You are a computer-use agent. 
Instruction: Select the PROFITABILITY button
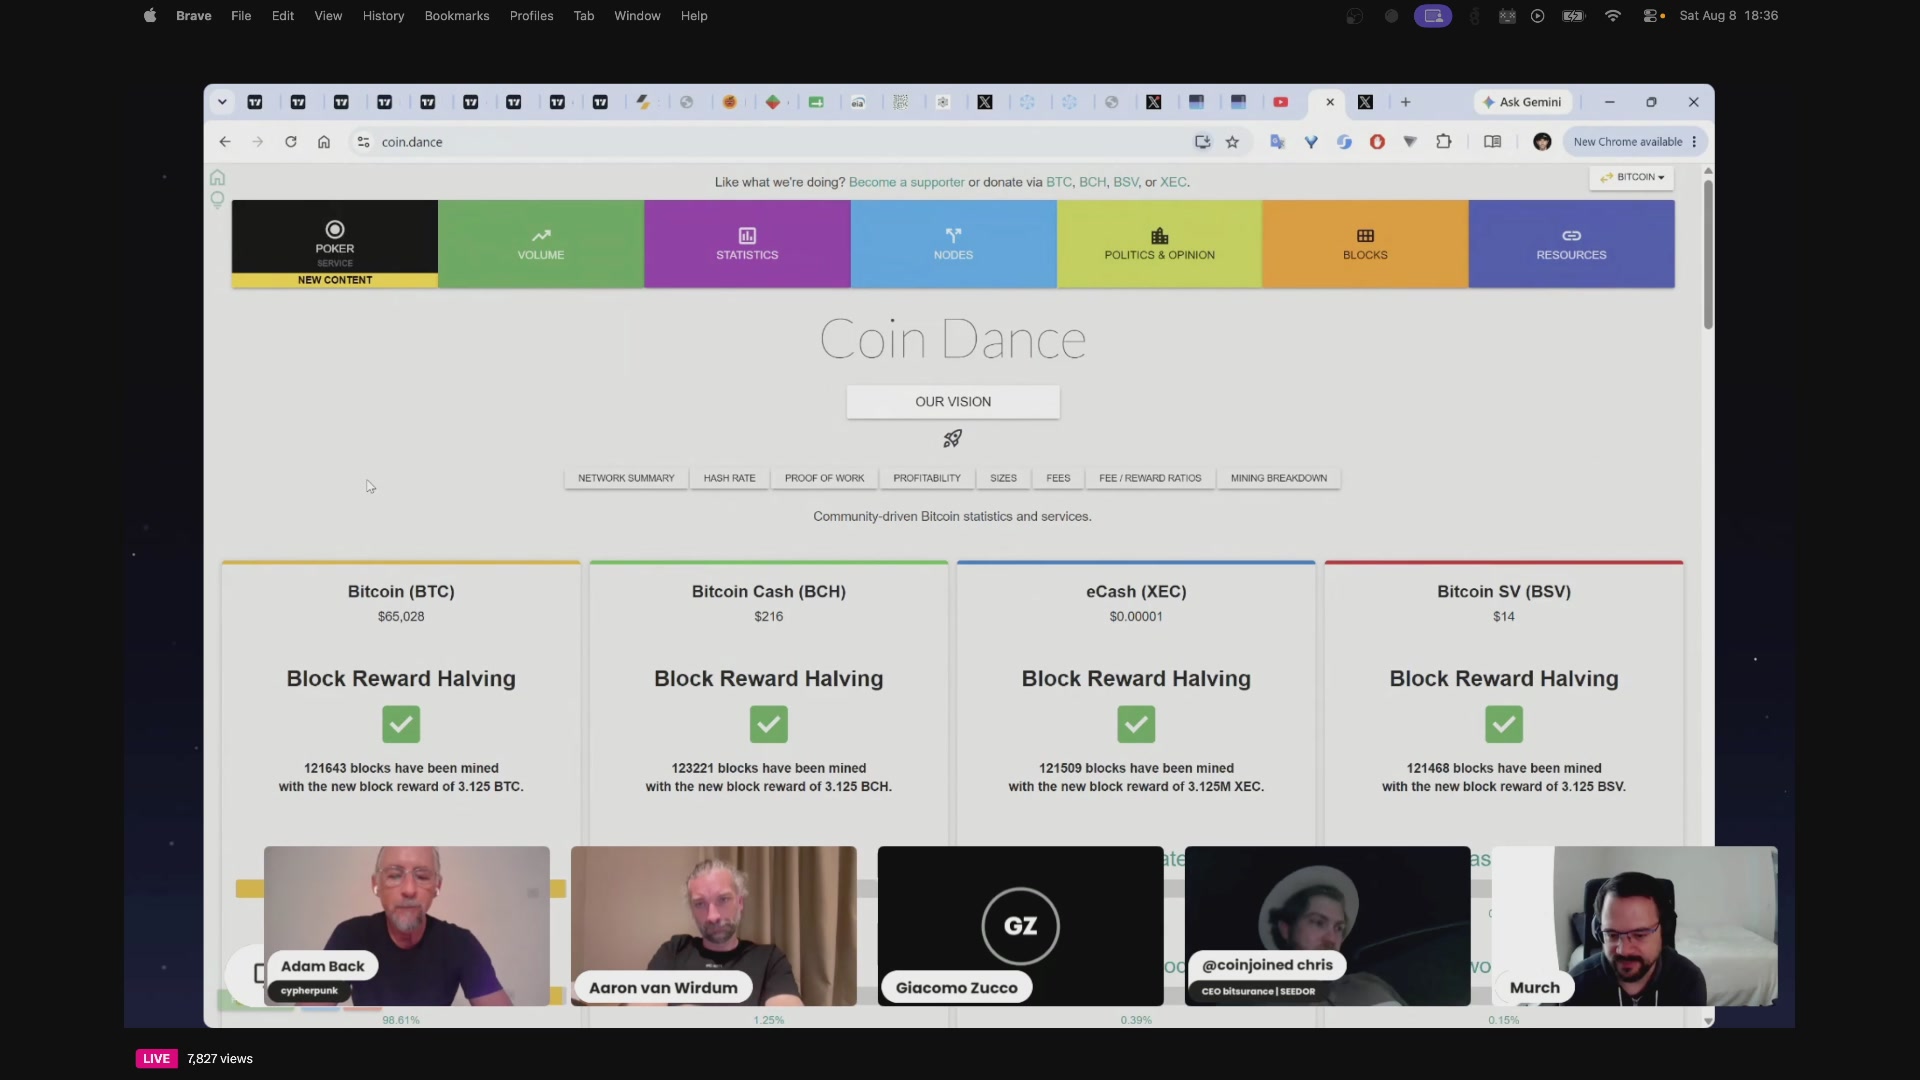coord(927,478)
